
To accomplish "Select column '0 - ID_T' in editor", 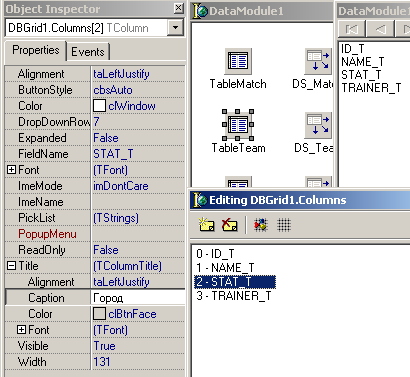I will [215, 254].
